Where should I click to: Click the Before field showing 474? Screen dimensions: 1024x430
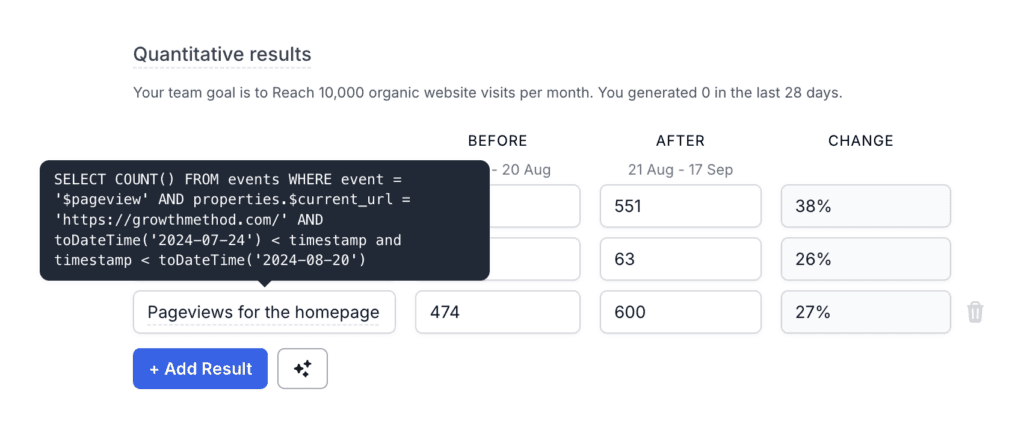coord(498,312)
